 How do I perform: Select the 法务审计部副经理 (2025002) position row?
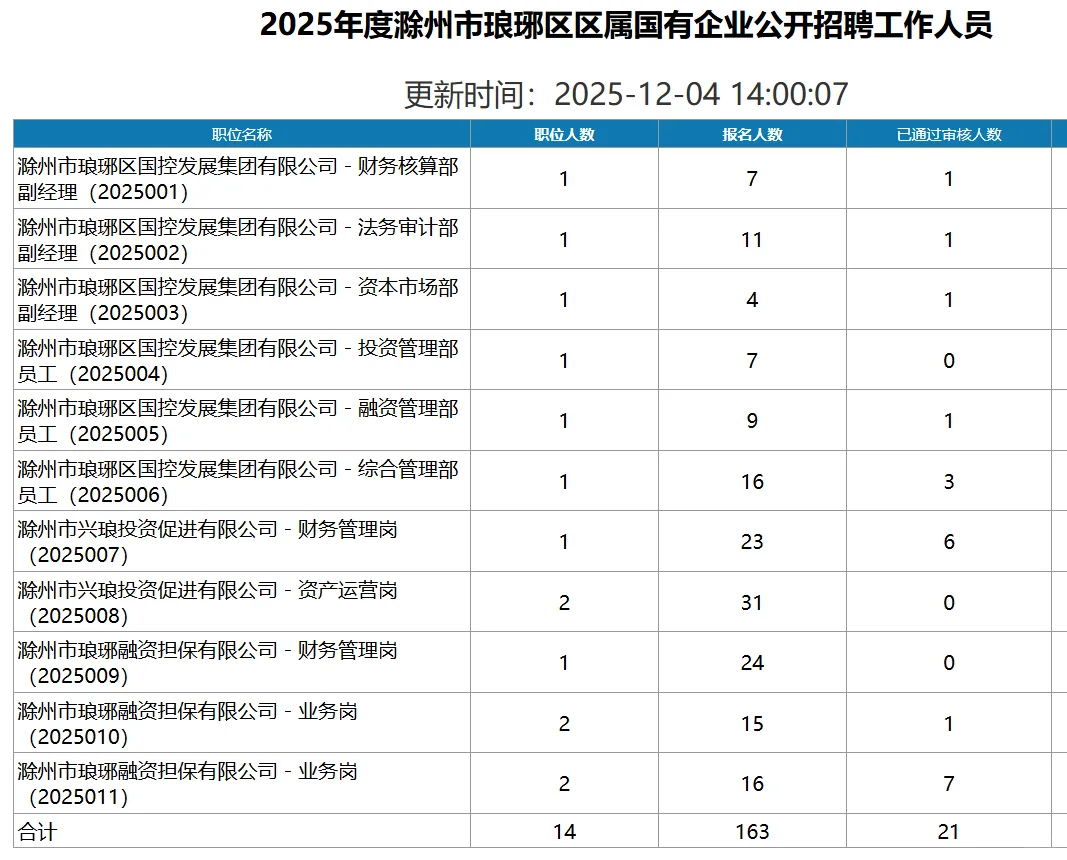[x=240, y=239]
